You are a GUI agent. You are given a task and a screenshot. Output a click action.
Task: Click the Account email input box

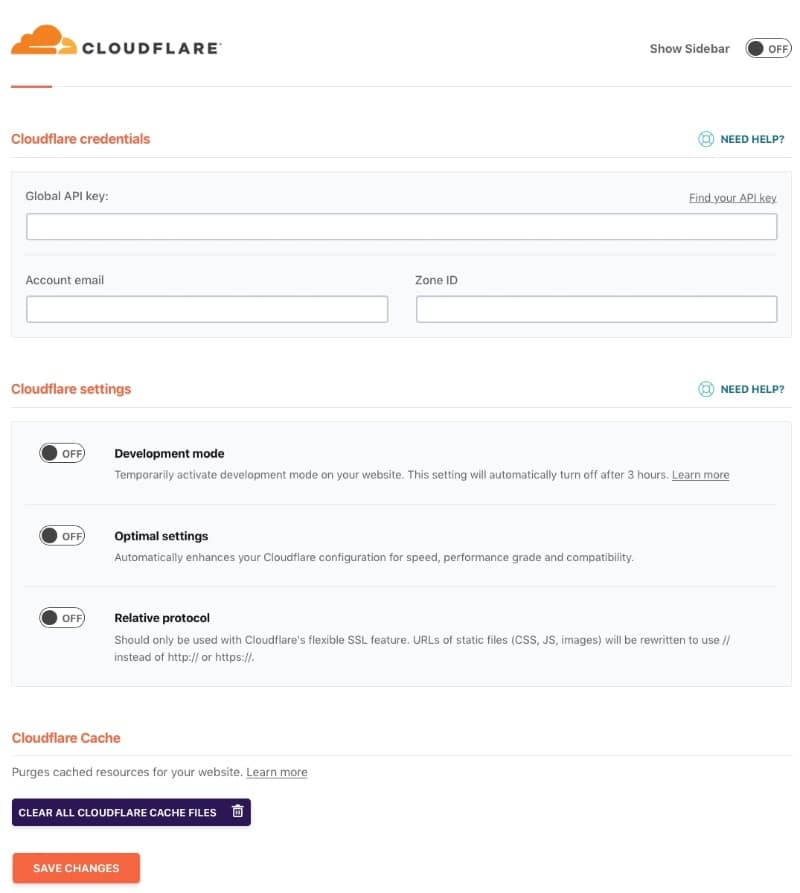[207, 308]
